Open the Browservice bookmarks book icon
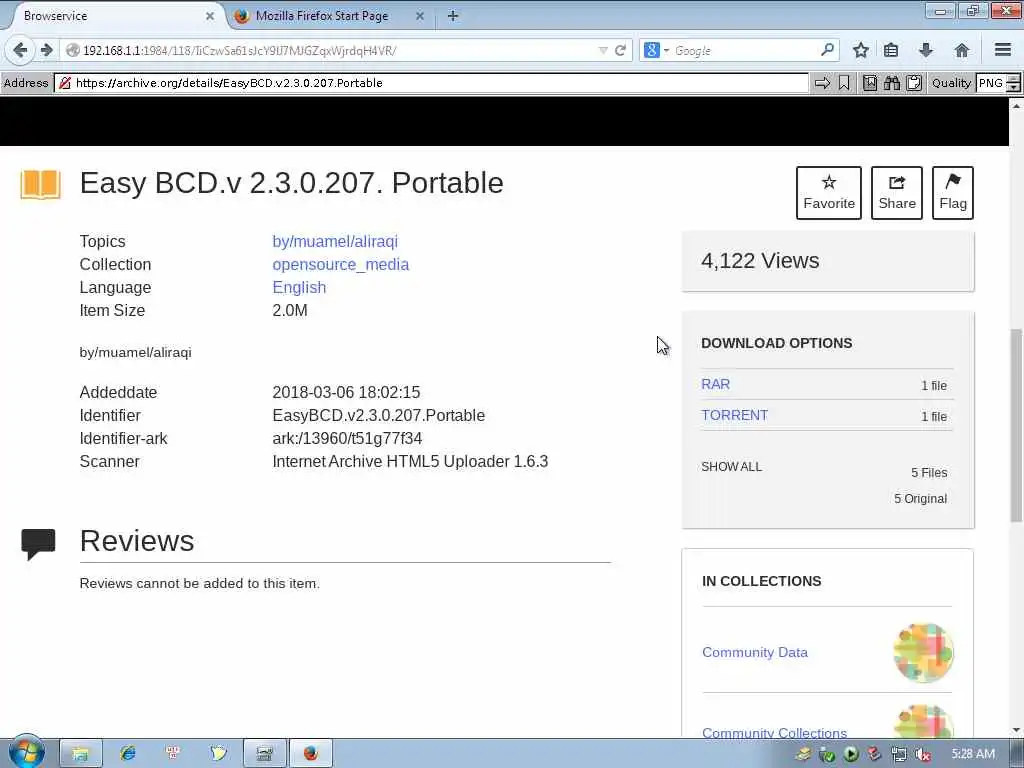Screen dimensions: 1024x768 click(x=870, y=83)
